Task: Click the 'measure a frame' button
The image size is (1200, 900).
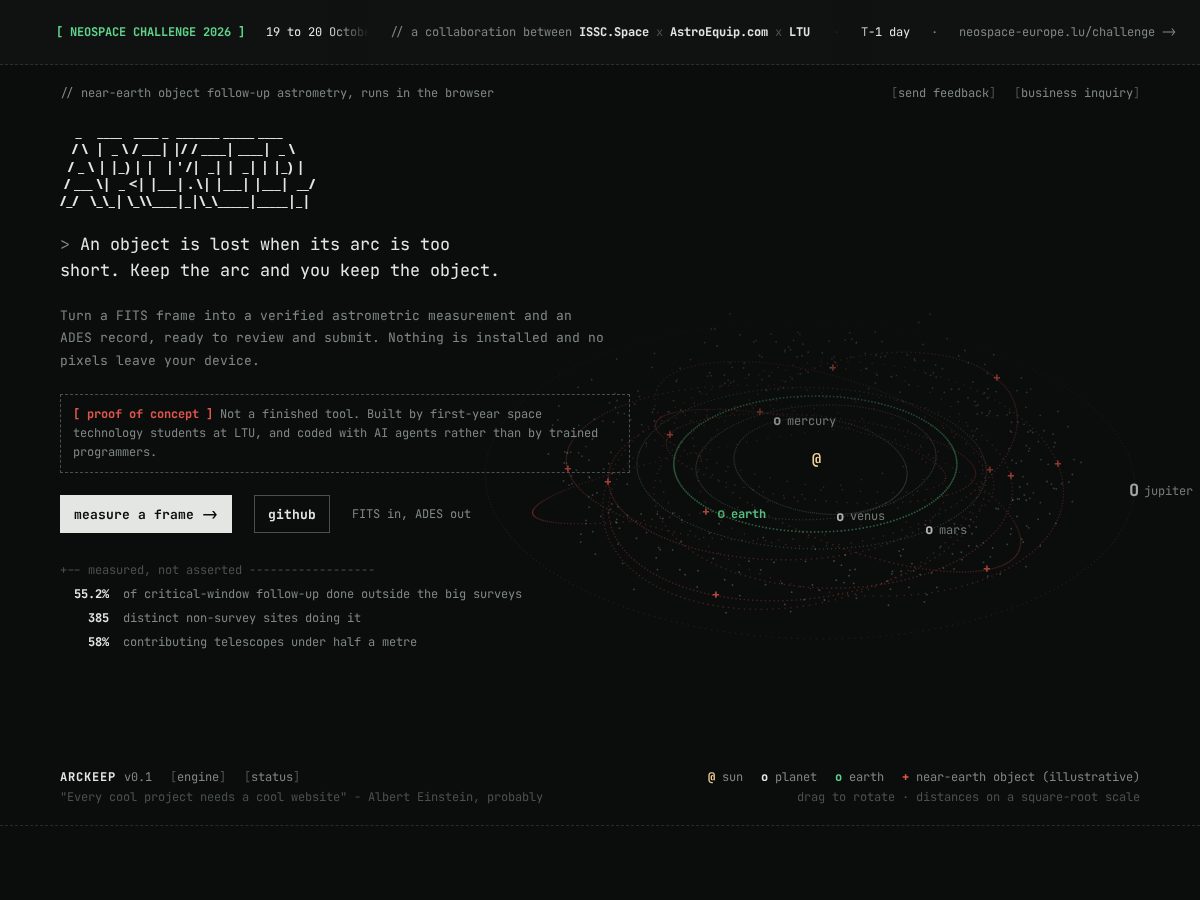Action: tap(146, 514)
